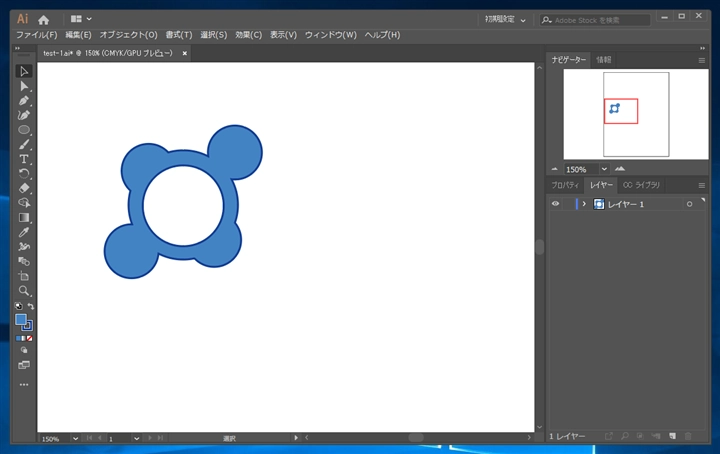The height and width of the screenshot is (454, 720).
Task: Select the Gradient tool
Action: 24,218
